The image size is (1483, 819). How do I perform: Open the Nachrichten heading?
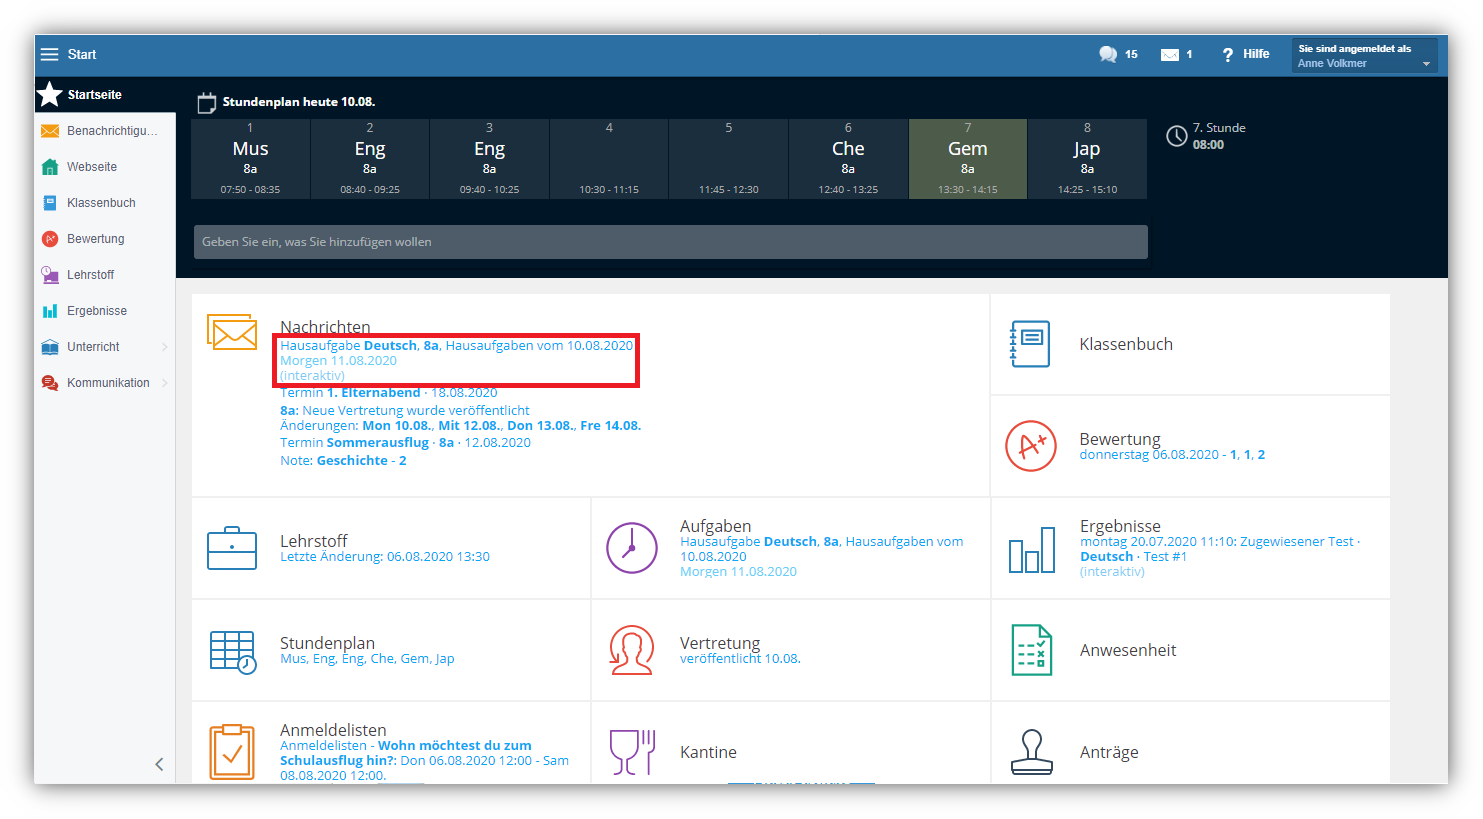click(325, 327)
